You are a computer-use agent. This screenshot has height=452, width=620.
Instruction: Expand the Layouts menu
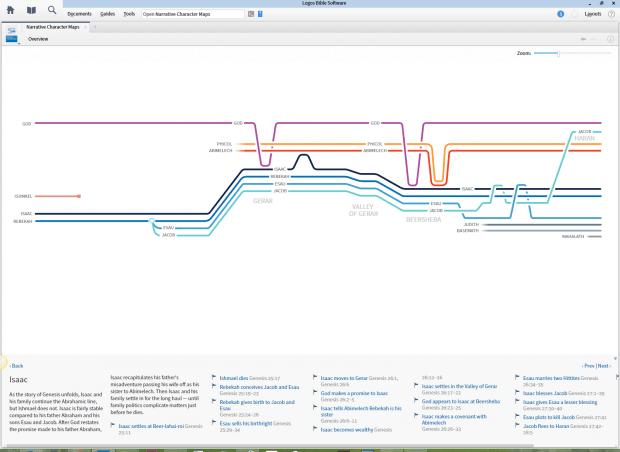pos(592,15)
